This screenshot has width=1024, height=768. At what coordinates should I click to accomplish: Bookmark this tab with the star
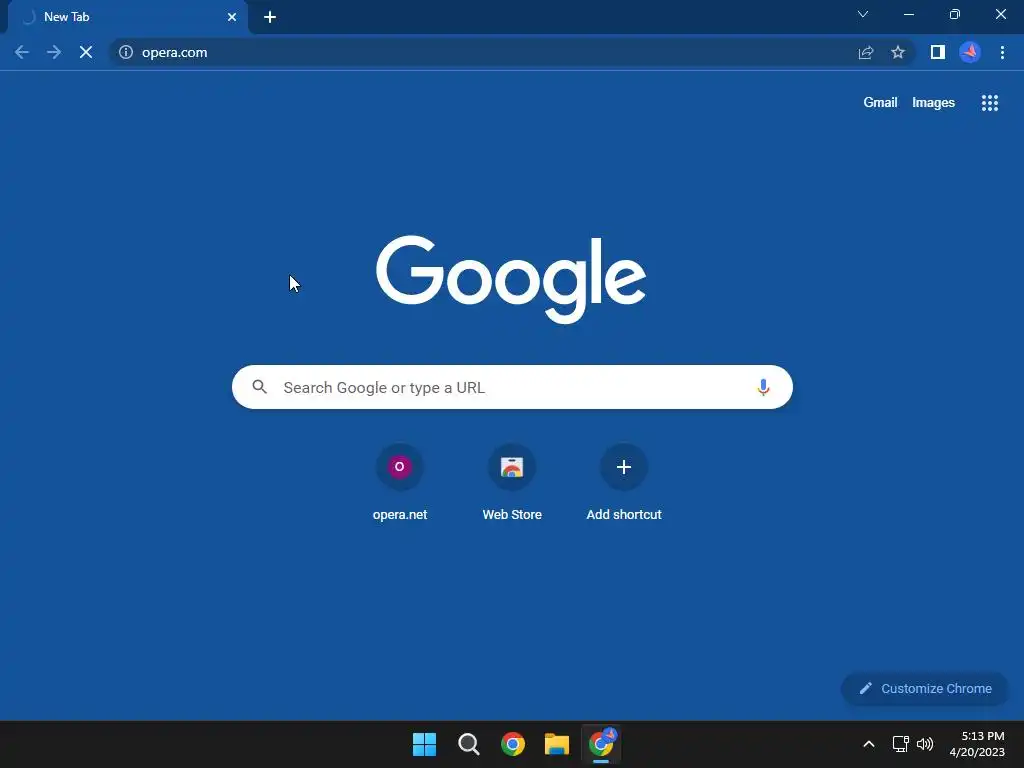click(x=898, y=52)
